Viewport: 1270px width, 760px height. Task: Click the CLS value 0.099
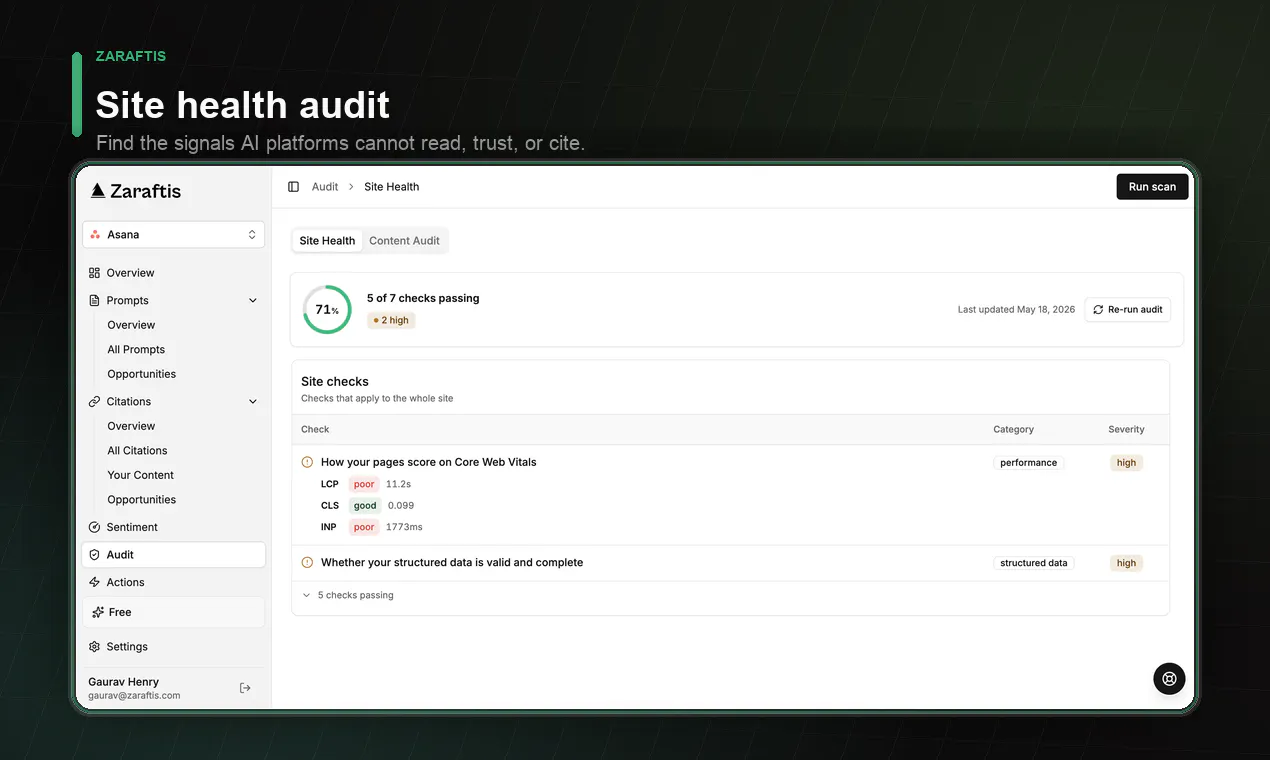tap(401, 506)
